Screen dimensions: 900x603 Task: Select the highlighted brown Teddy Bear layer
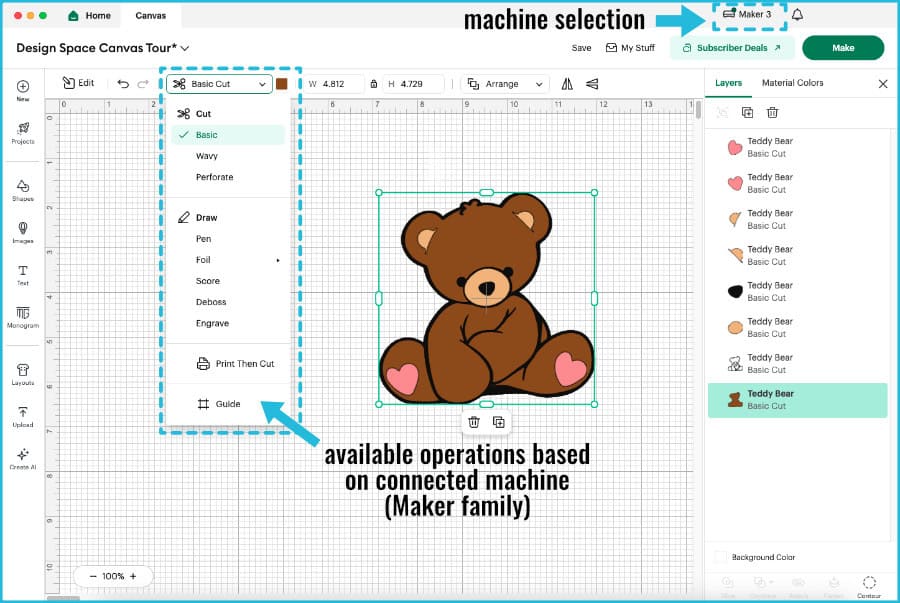tap(797, 400)
